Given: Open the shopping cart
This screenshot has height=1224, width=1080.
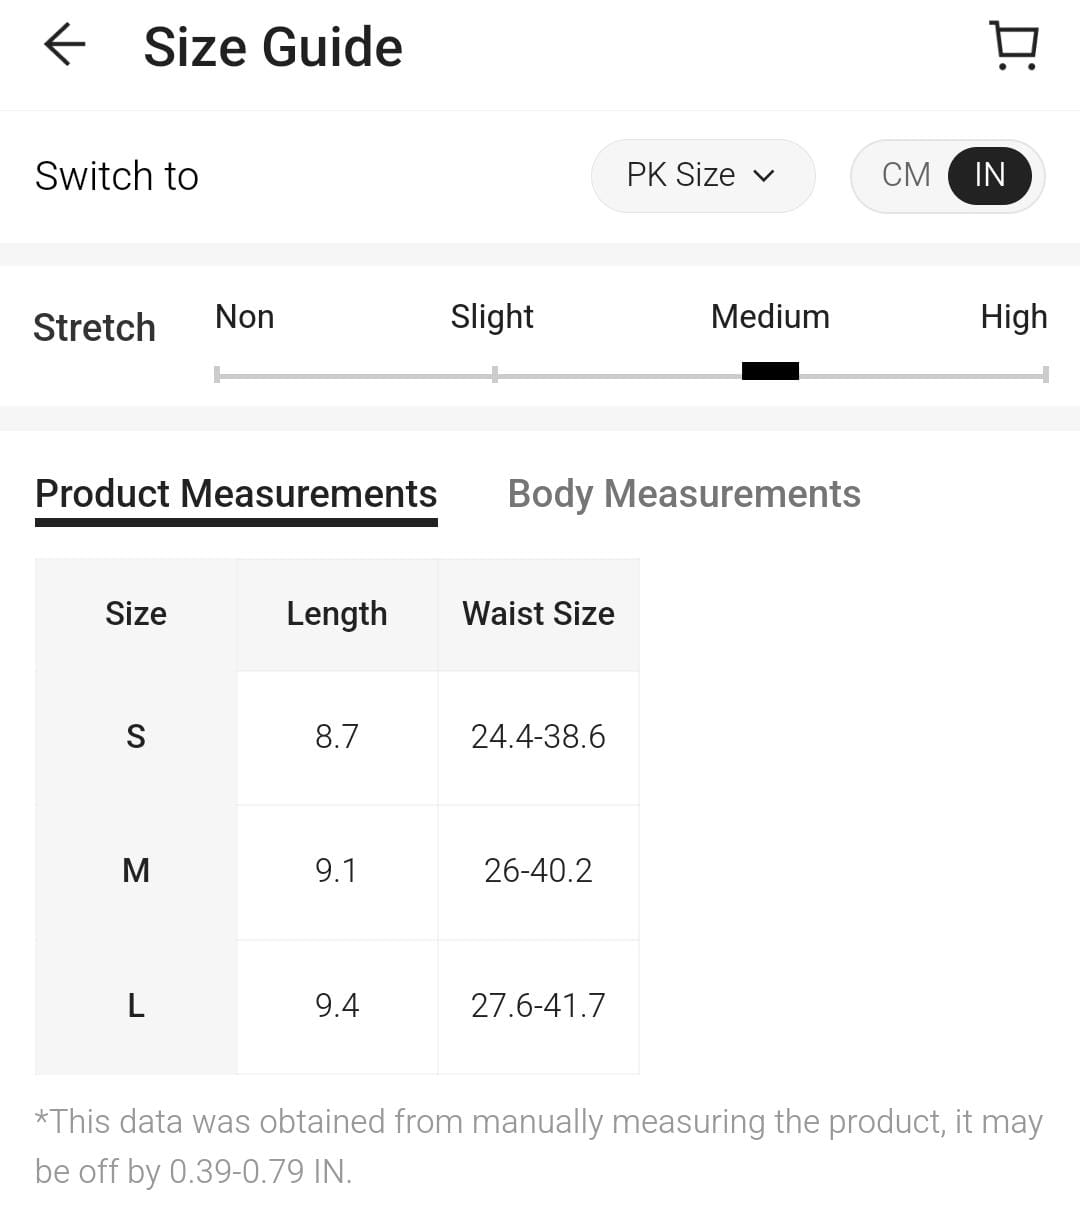Looking at the screenshot, I should [1014, 46].
